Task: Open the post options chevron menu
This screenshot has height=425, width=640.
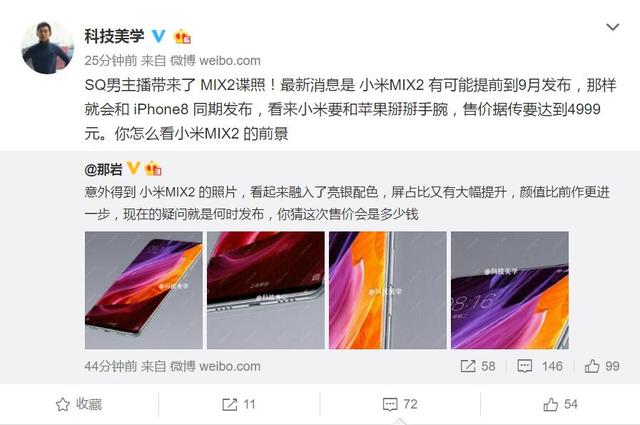Action: (613, 27)
